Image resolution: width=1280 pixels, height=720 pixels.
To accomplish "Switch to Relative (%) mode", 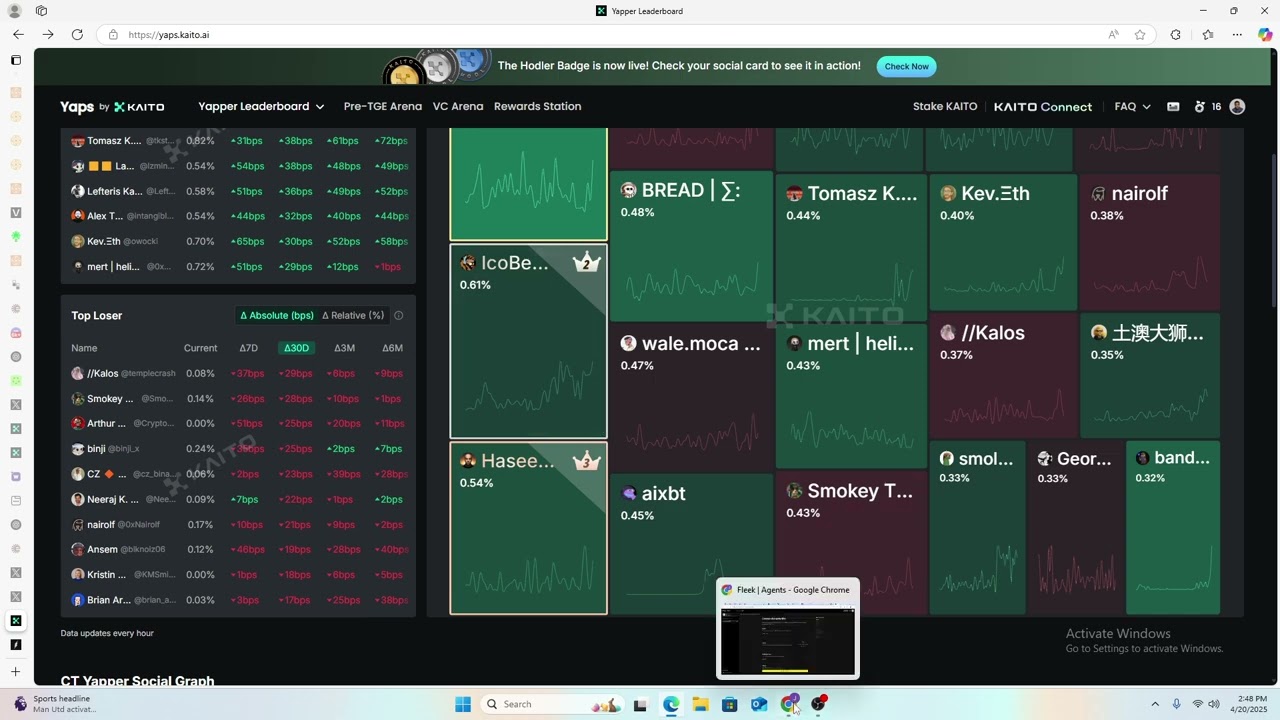I will pyautogui.click(x=353, y=315).
